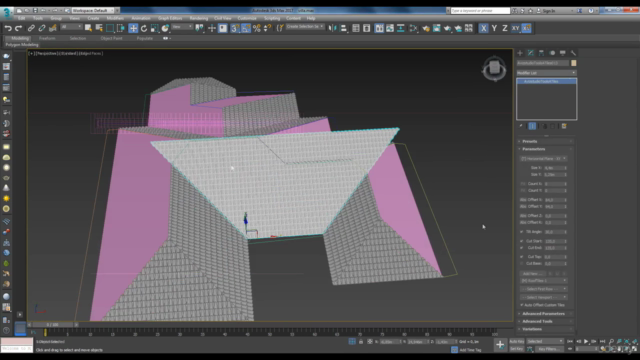Switch to the Freeform ribbon tab

point(47,38)
